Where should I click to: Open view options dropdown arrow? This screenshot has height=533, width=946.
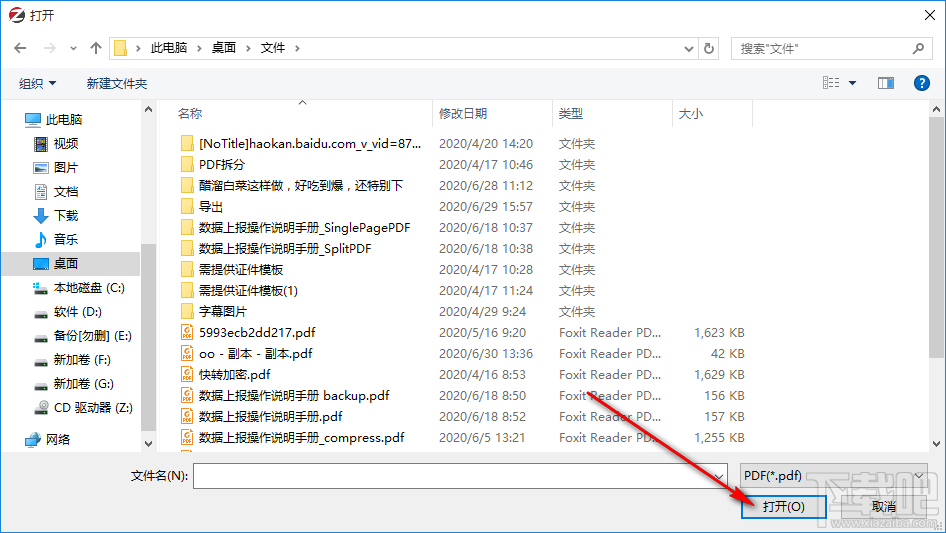pos(852,83)
